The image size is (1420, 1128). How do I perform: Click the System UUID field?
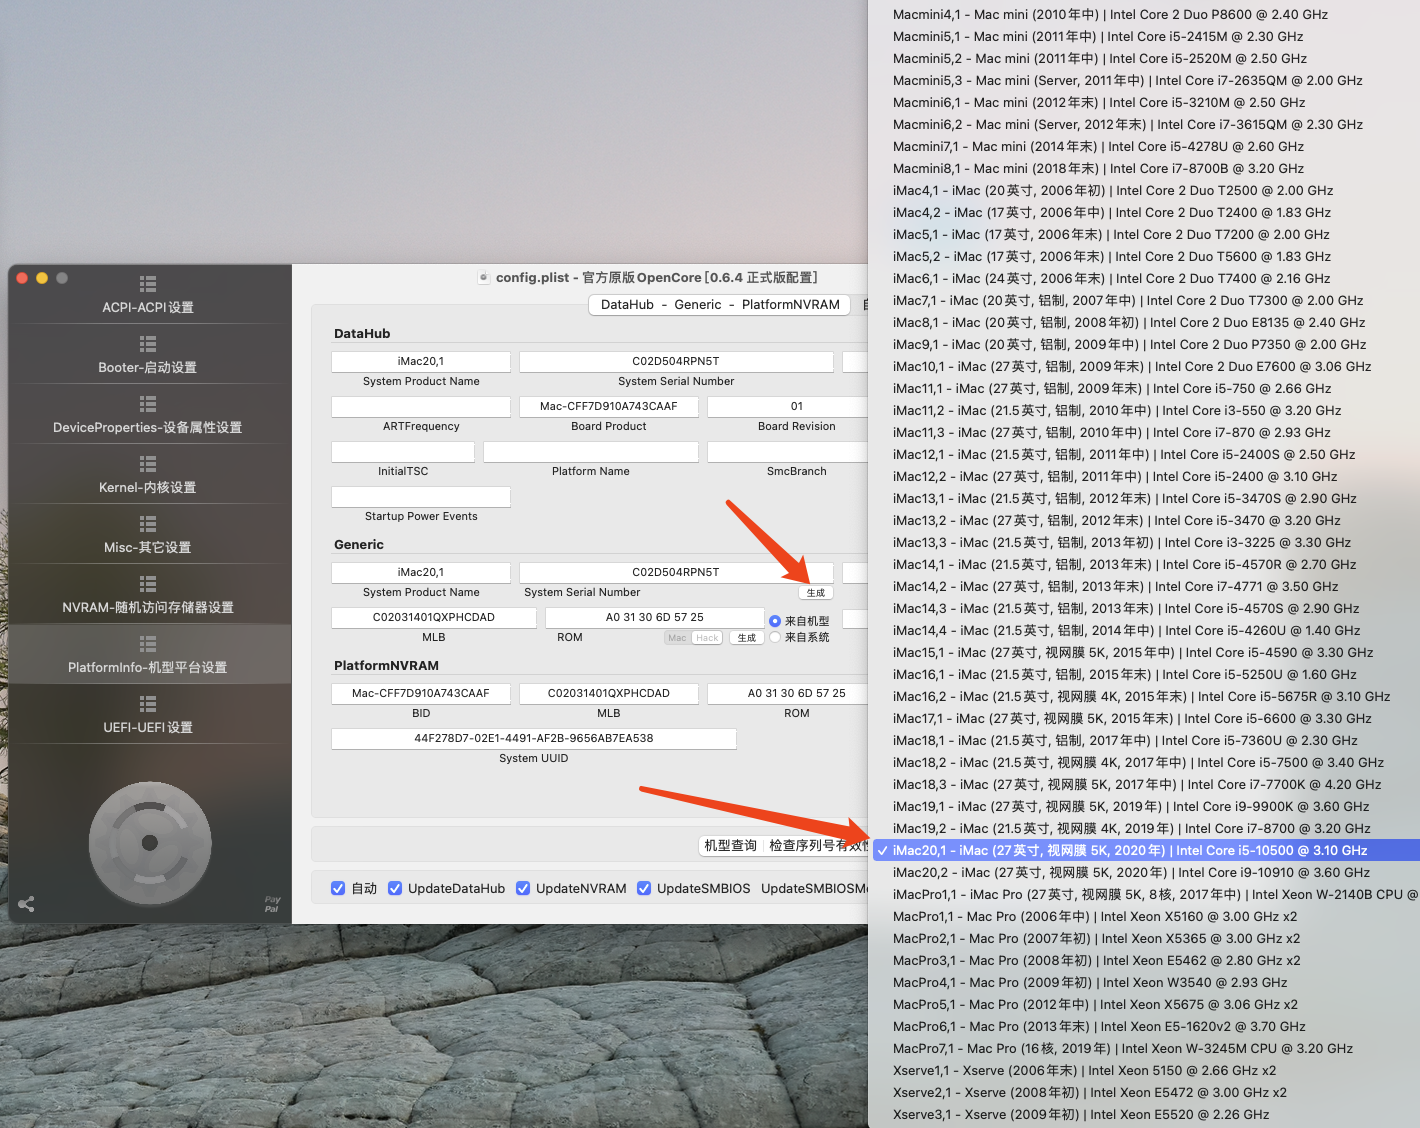pyautogui.click(x=534, y=738)
